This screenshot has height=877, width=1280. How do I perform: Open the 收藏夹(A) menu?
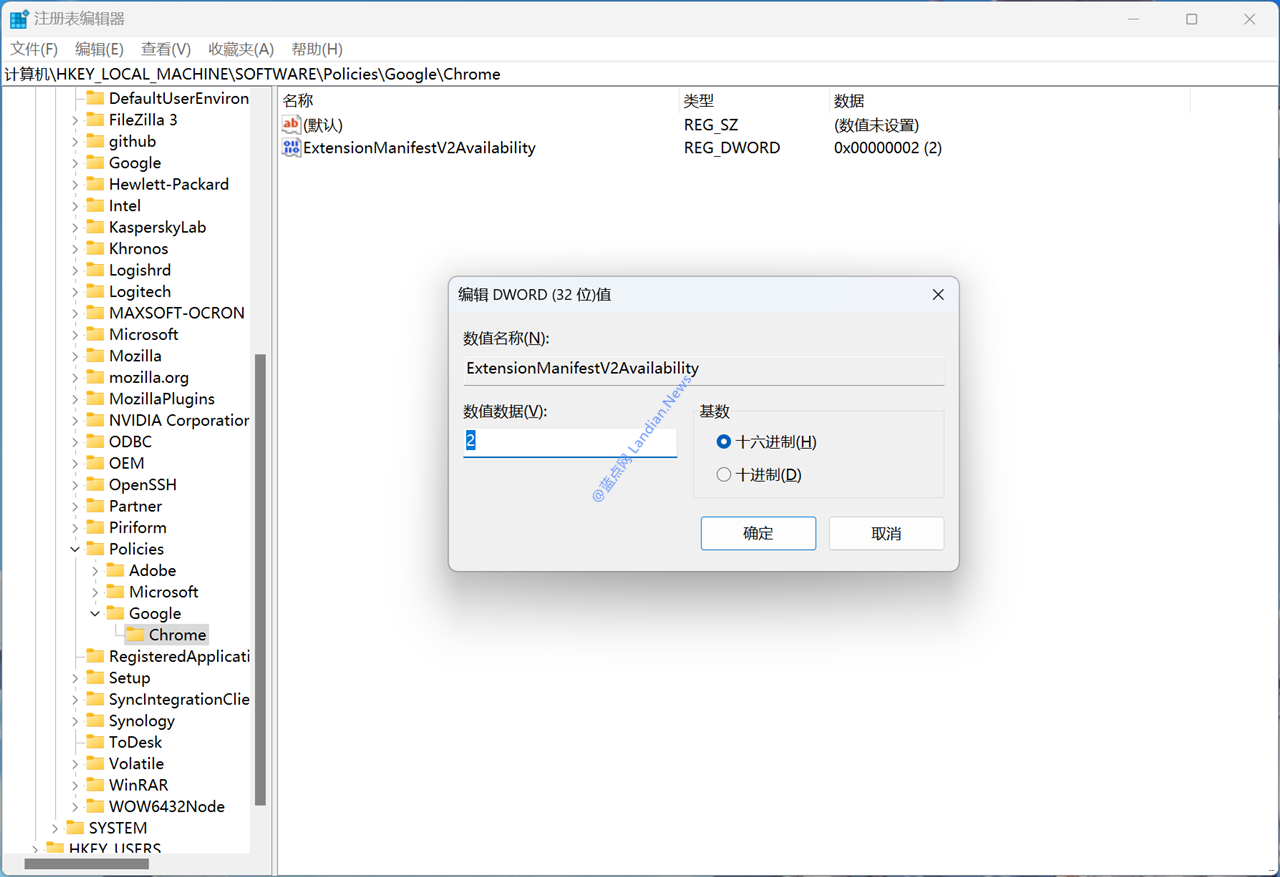pyautogui.click(x=240, y=49)
